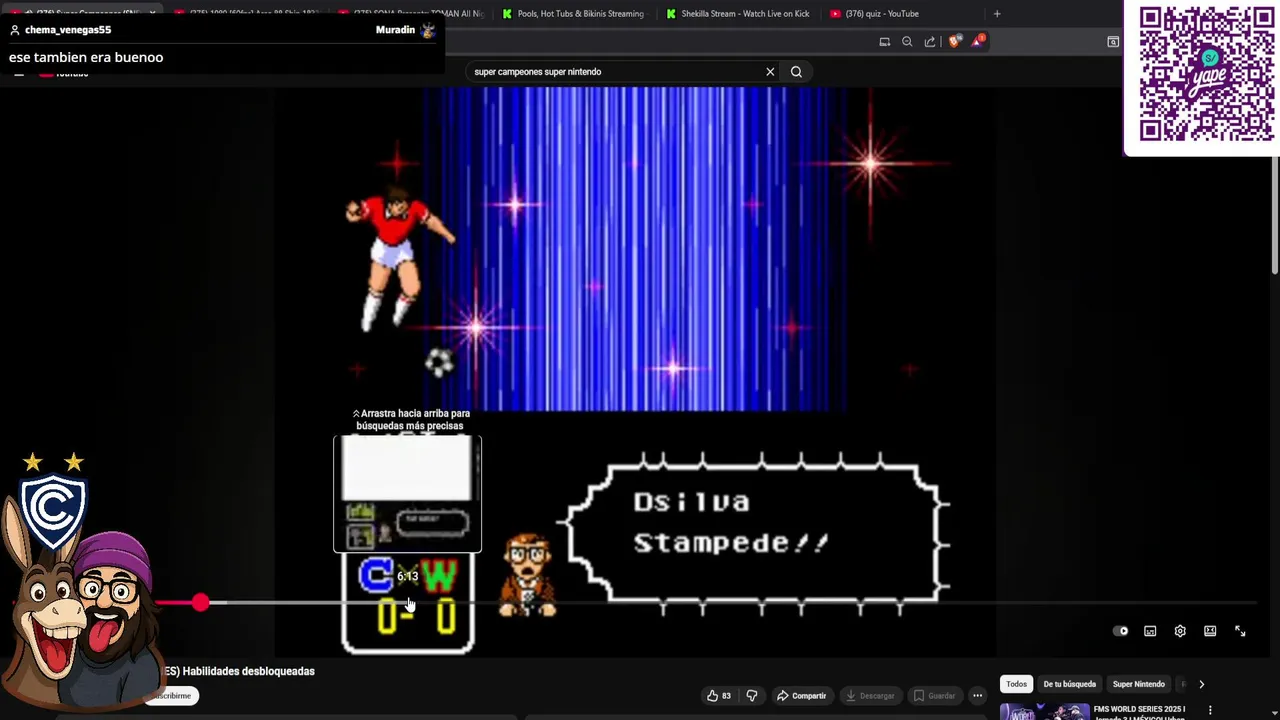Screen dimensions: 1280x720
Task: Click the Compartir share button
Action: tap(802, 696)
